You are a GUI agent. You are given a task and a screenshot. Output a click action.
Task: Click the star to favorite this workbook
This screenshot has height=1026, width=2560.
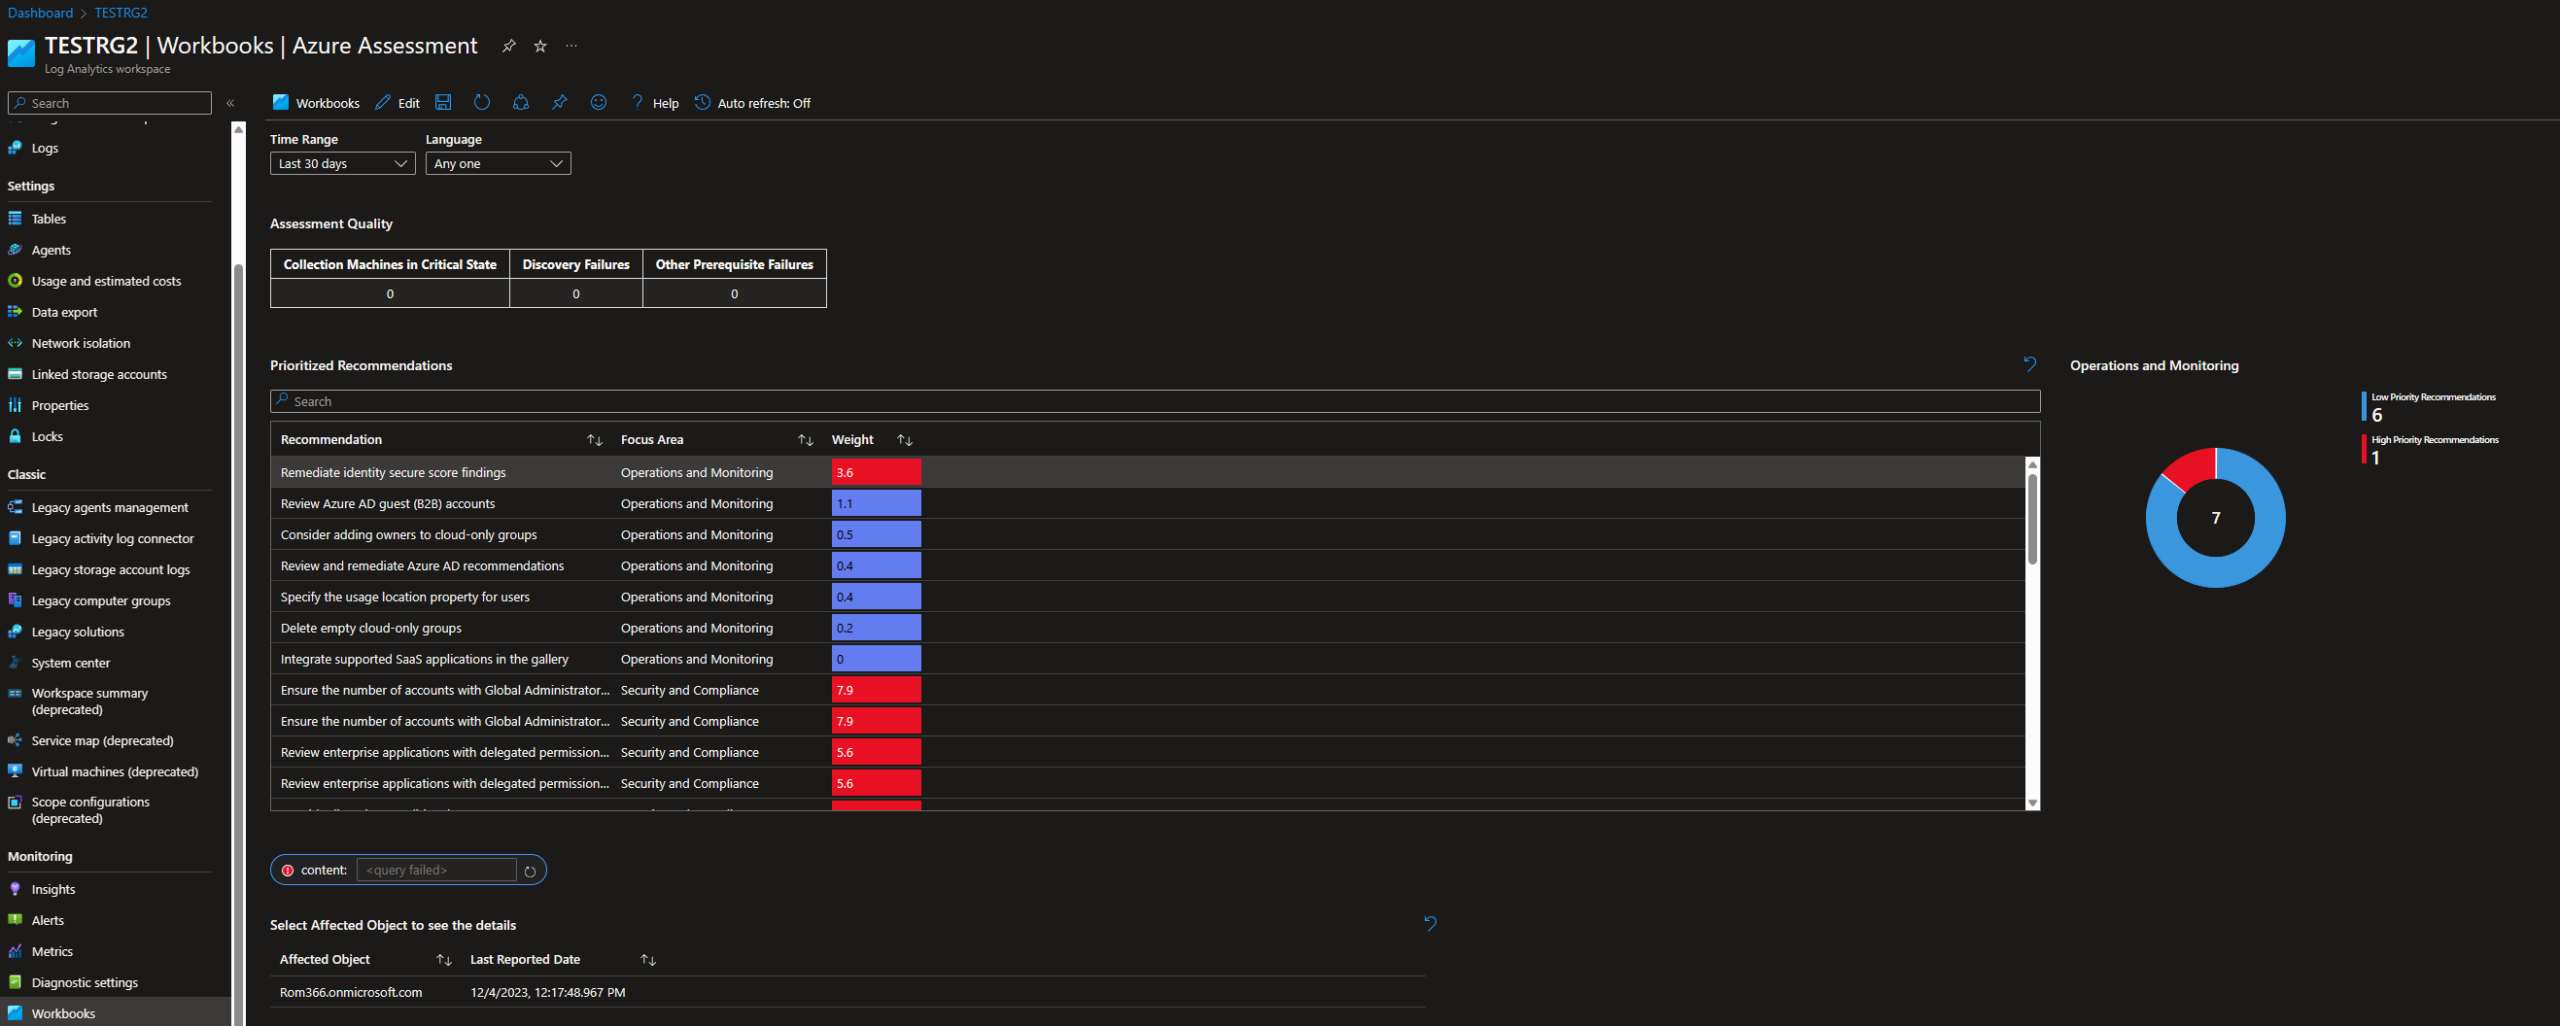coord(539,46)
